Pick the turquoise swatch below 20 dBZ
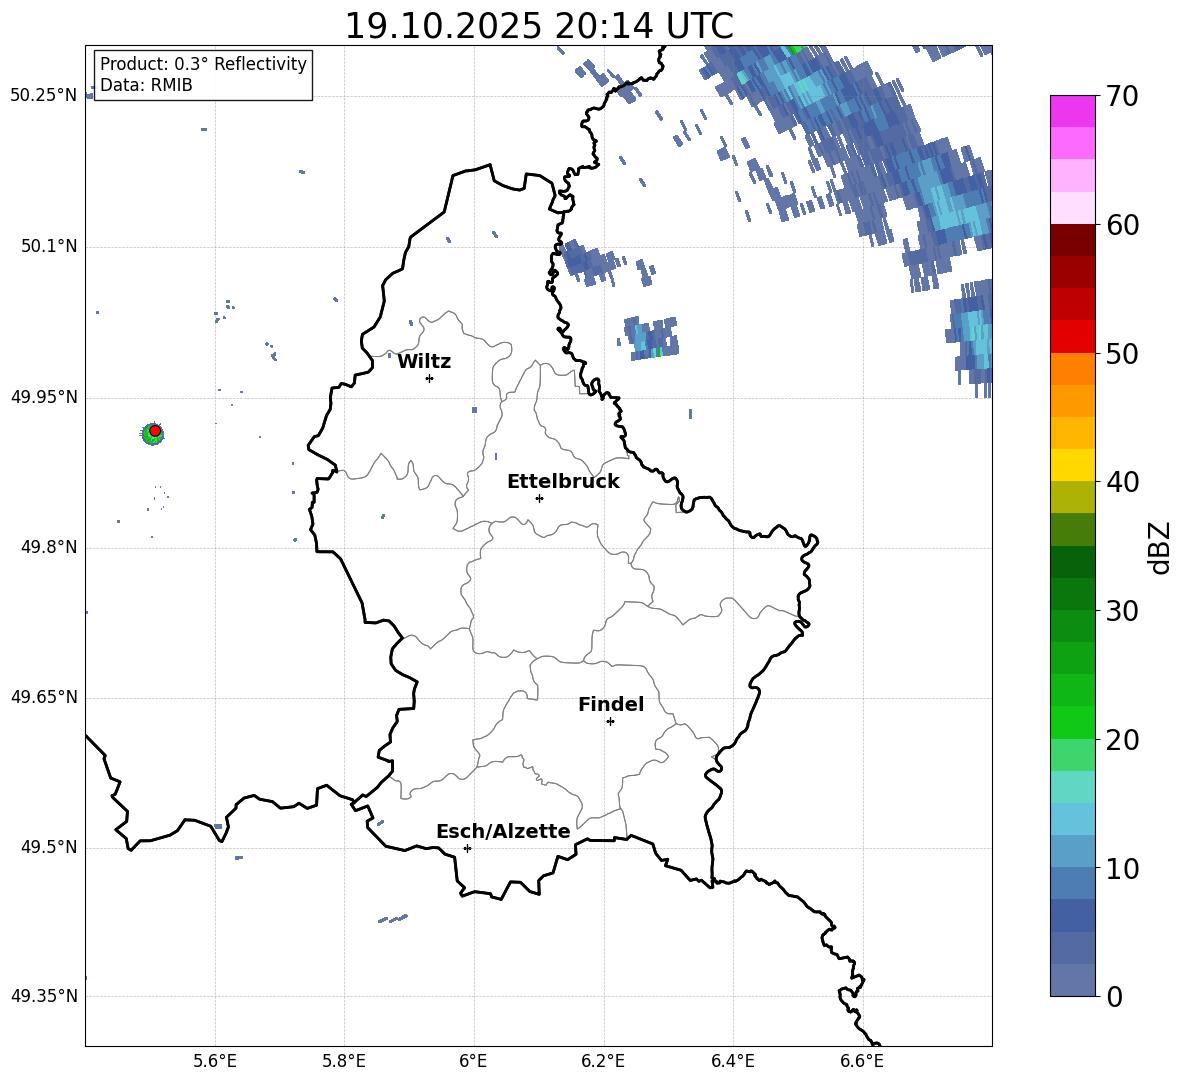Screen dimensions: 1184x1081 pyautogui.click(x=1072, y=787)
